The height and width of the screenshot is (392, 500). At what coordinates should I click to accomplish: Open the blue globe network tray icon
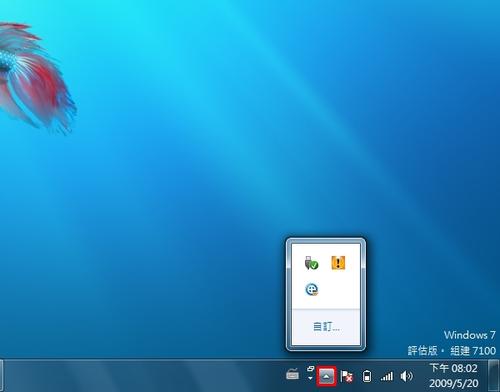pyautogui.click(x=312, y=289)
